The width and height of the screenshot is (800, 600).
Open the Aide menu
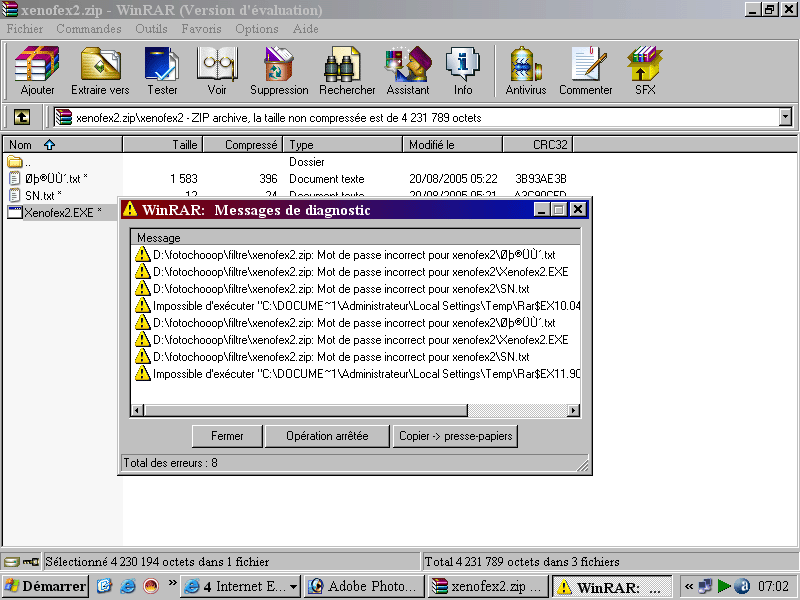[305, 29]
